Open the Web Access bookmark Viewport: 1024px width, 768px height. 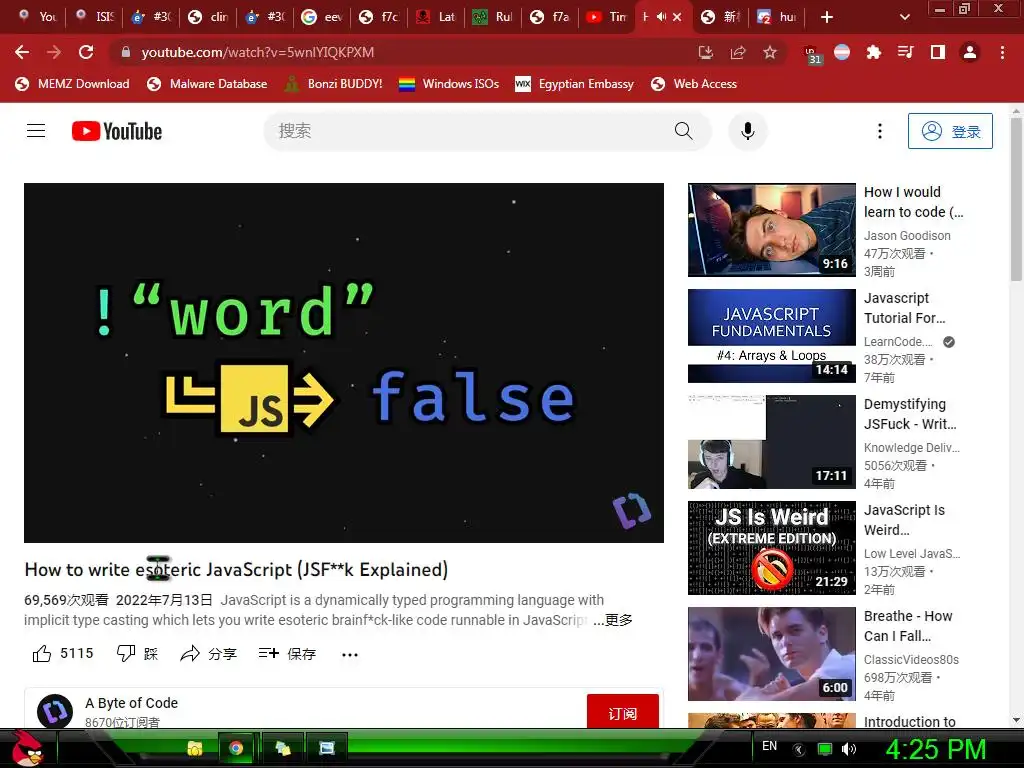point(694,84)
